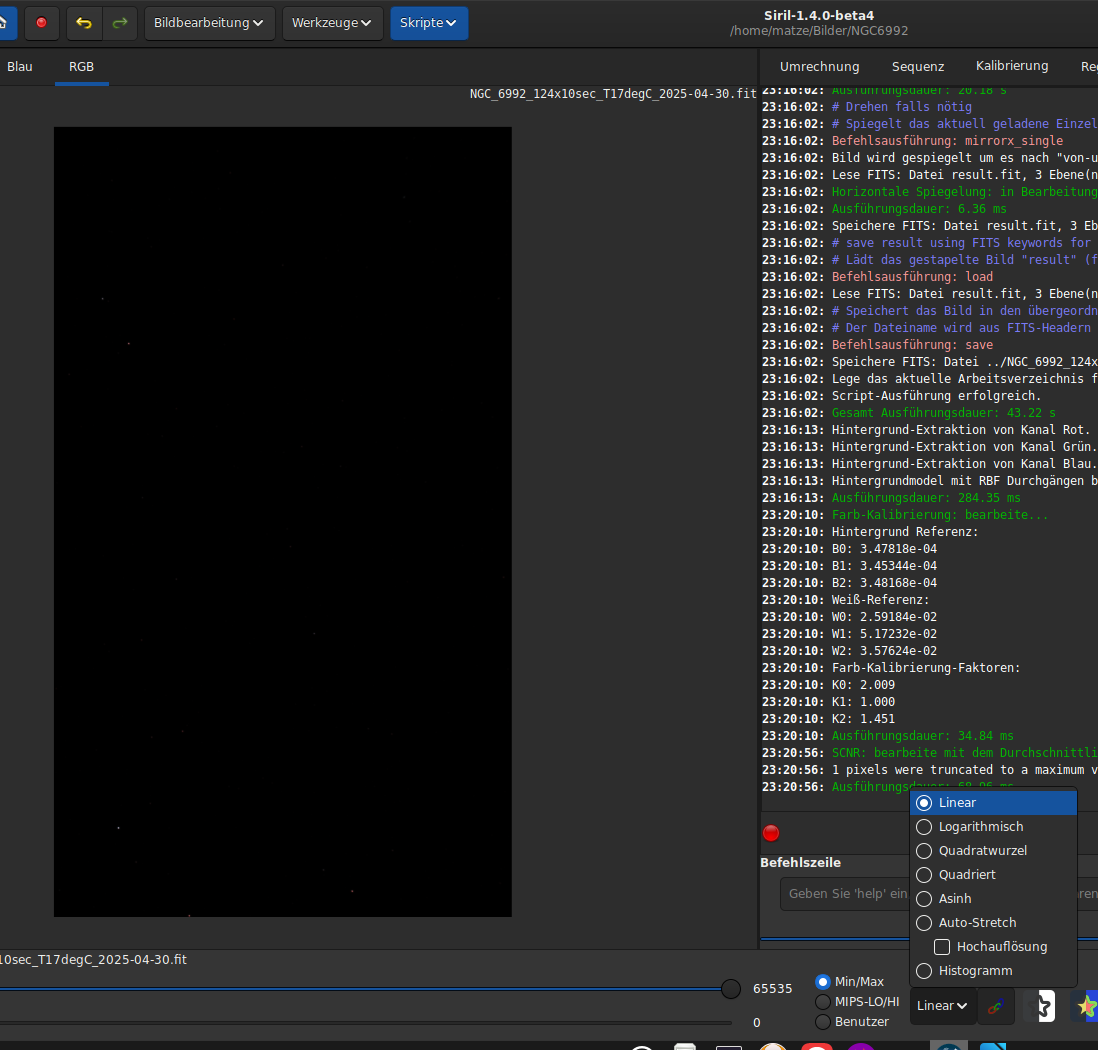Undo the last operation
This screenshot has width=1098, height=1050.
[x=84, y=22]
